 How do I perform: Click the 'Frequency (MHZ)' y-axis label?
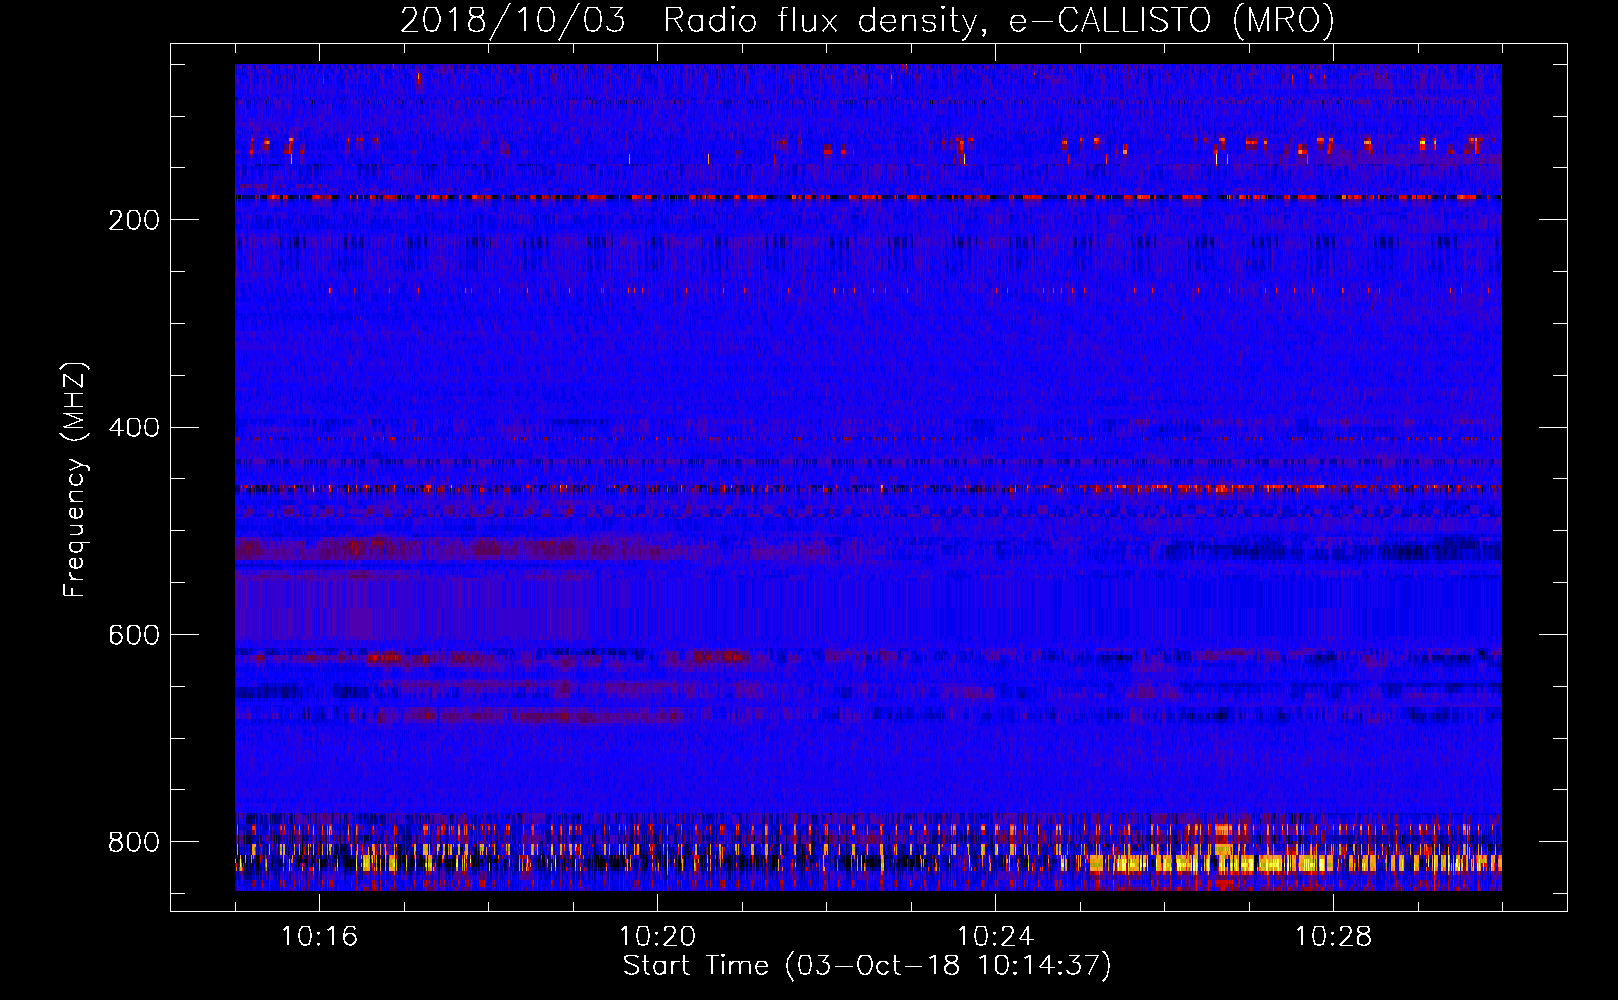[x=74, y=479]
